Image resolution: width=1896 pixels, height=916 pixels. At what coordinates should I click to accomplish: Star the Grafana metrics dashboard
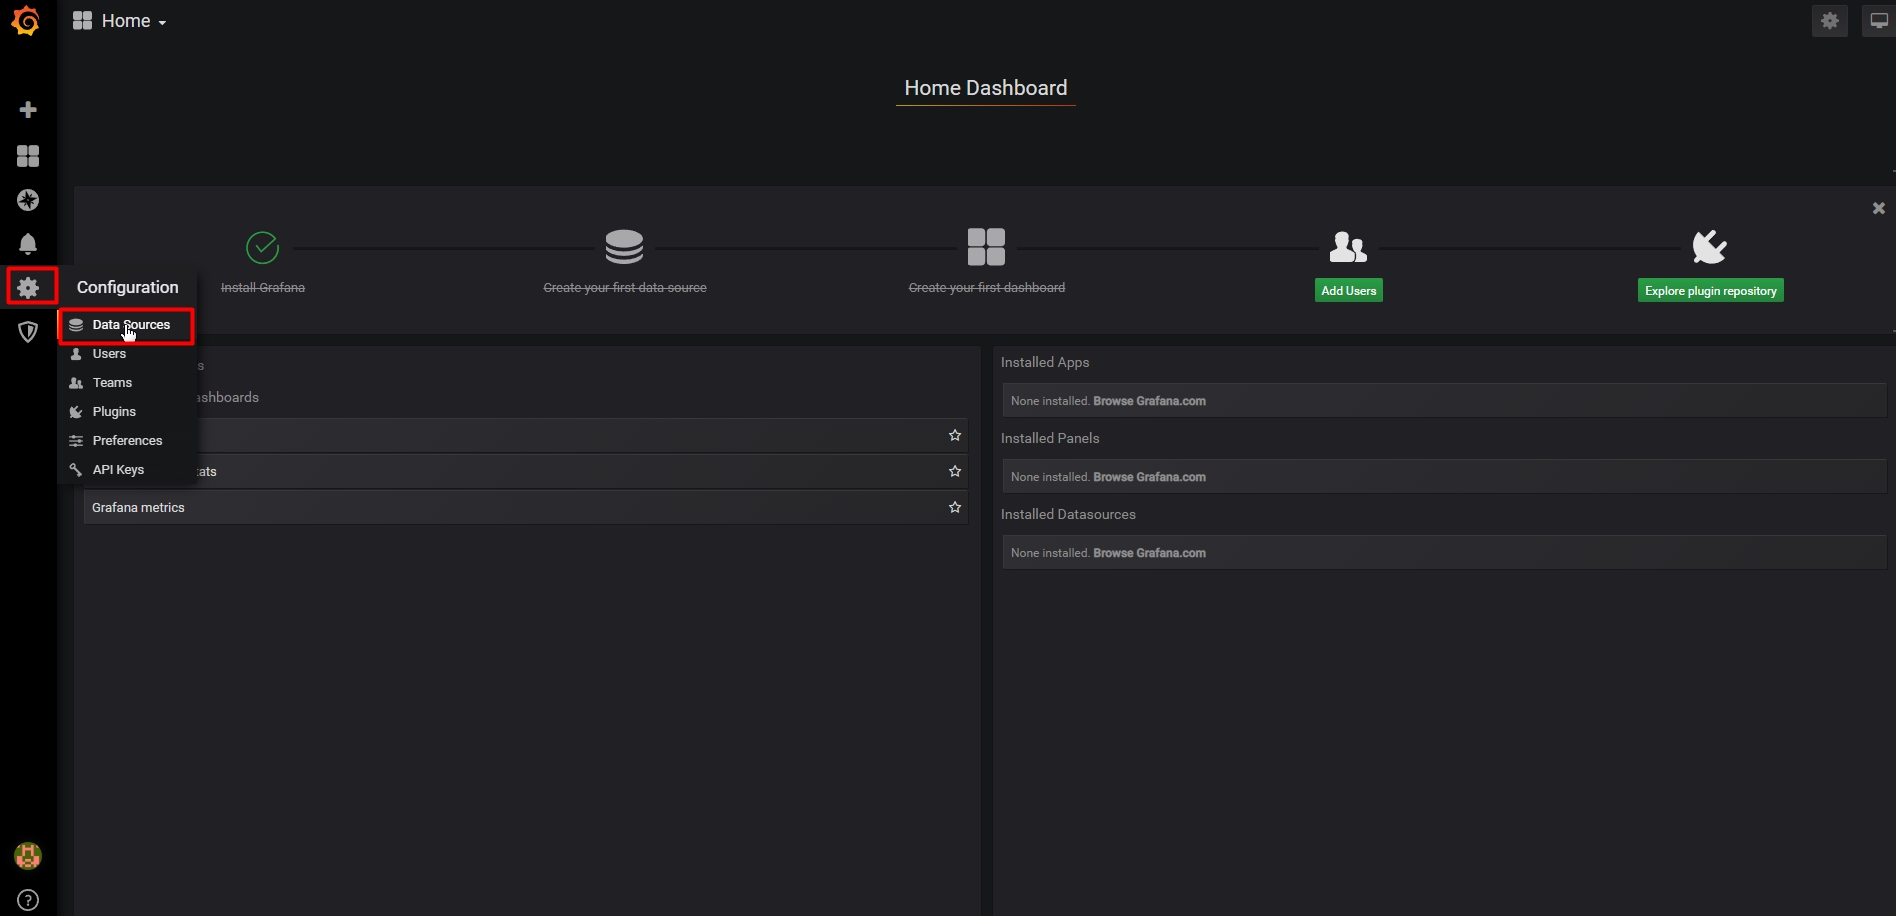pyautogui.click(x=955, y=507)
